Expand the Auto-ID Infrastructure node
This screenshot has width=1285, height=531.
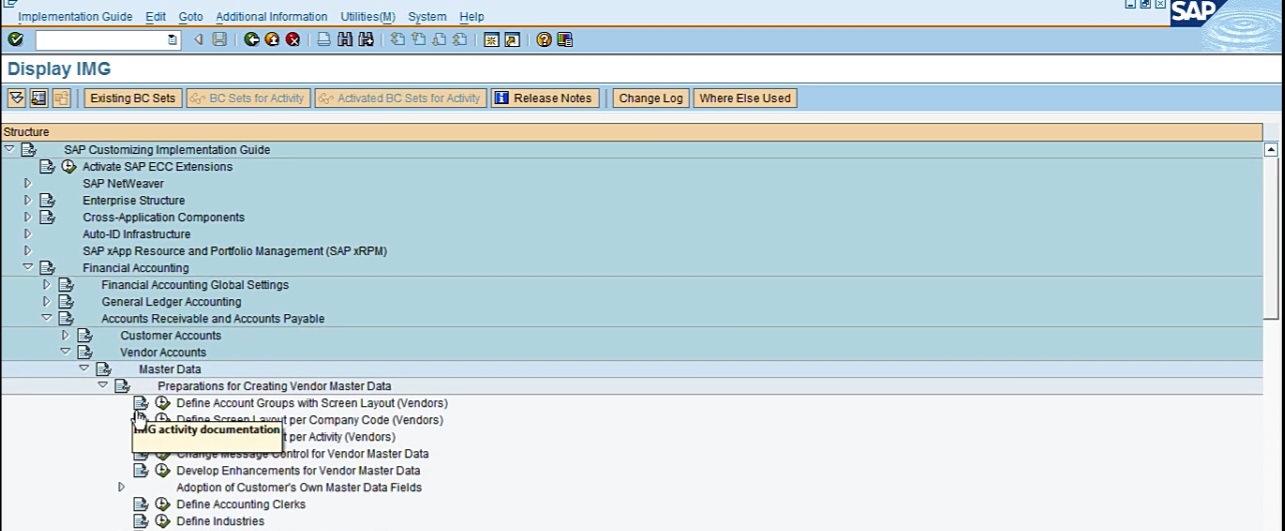[x=27, y=234]
